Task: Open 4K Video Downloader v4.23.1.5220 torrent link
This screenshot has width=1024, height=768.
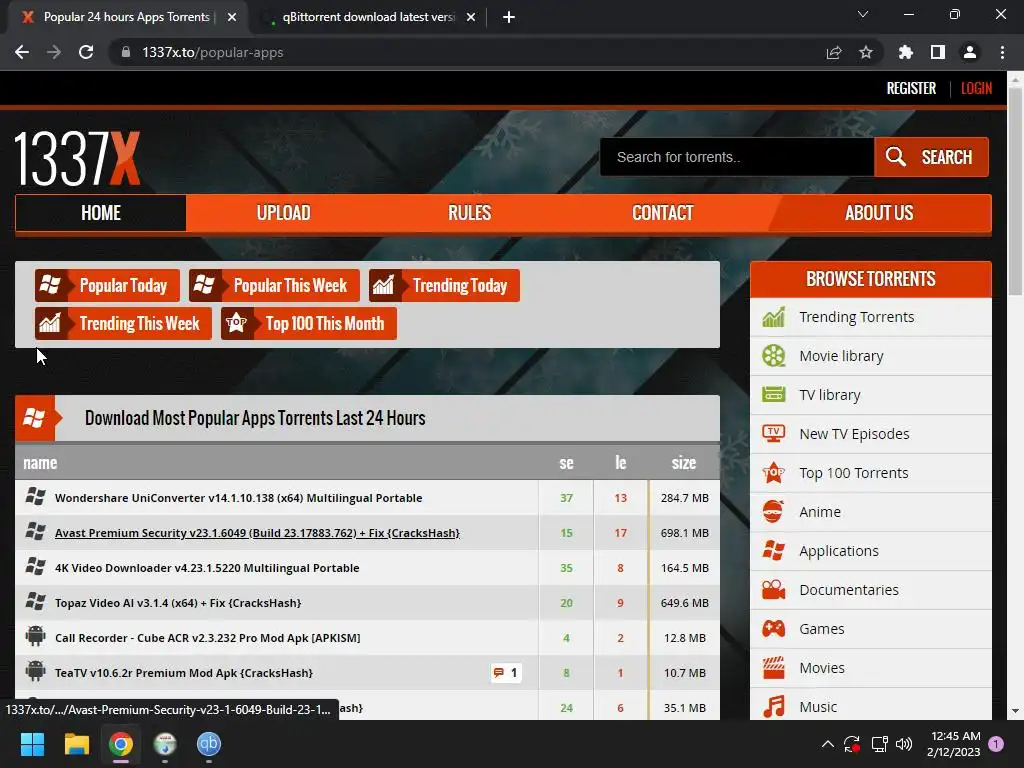Action: coord(207,568)
